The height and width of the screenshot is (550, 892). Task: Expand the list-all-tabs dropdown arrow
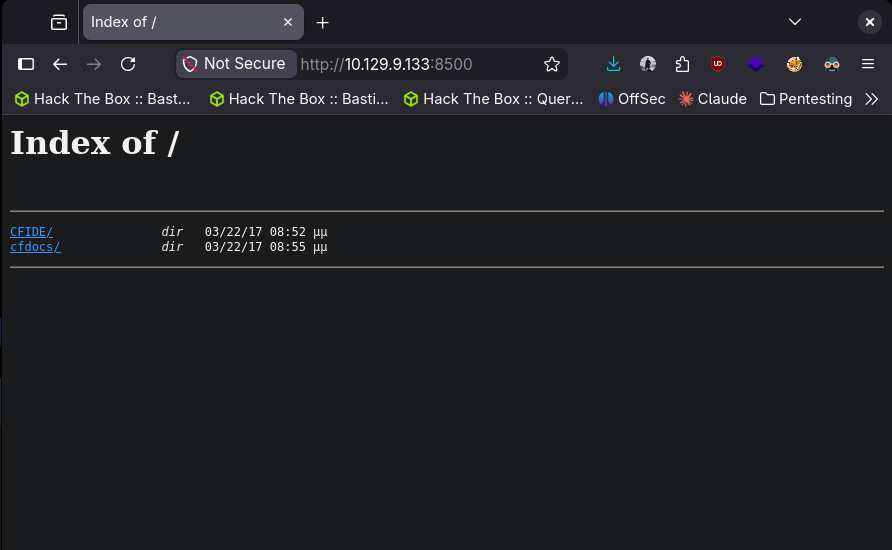[x=795, y=22]
